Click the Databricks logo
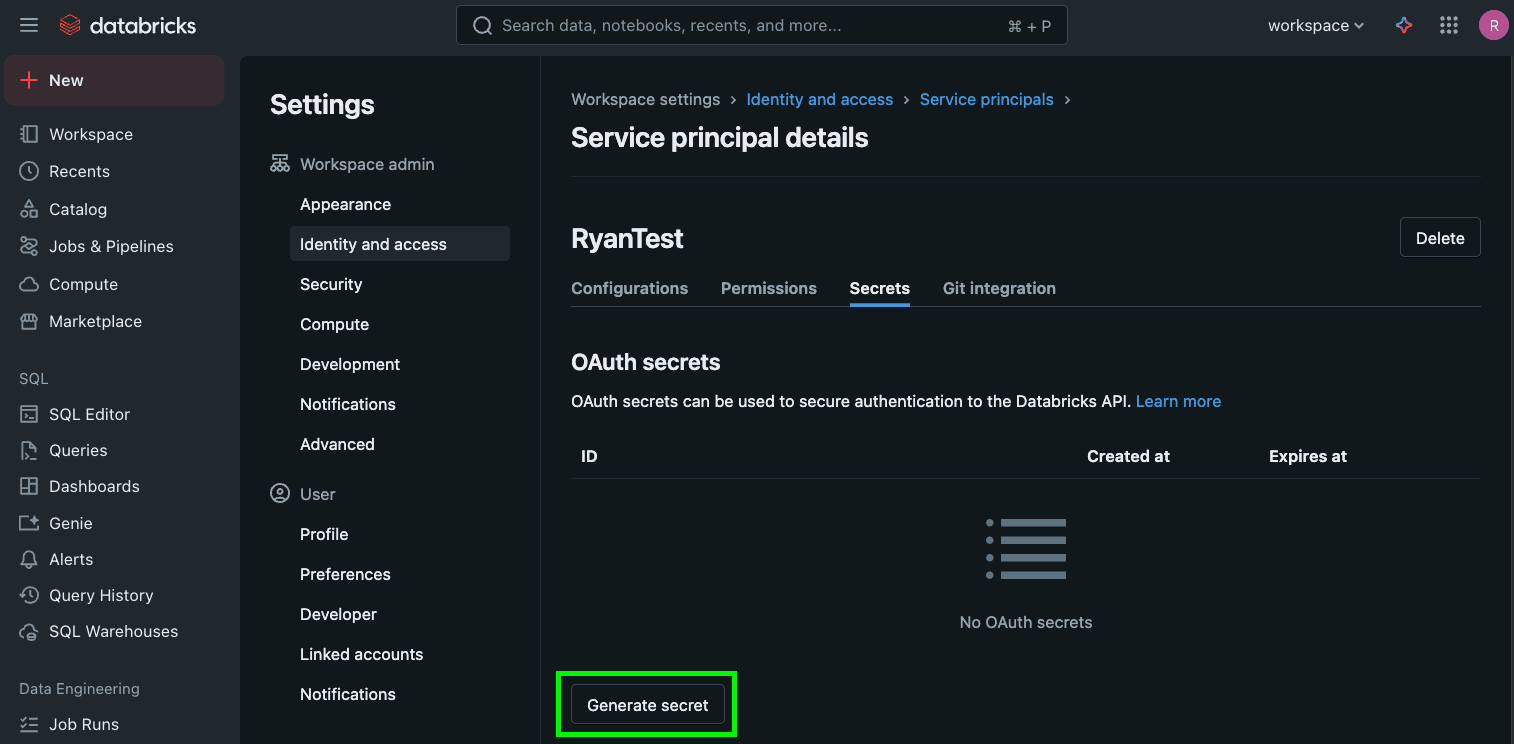Image resolution: width=1514 pixels, height=744 pixels. pos(127,26)
